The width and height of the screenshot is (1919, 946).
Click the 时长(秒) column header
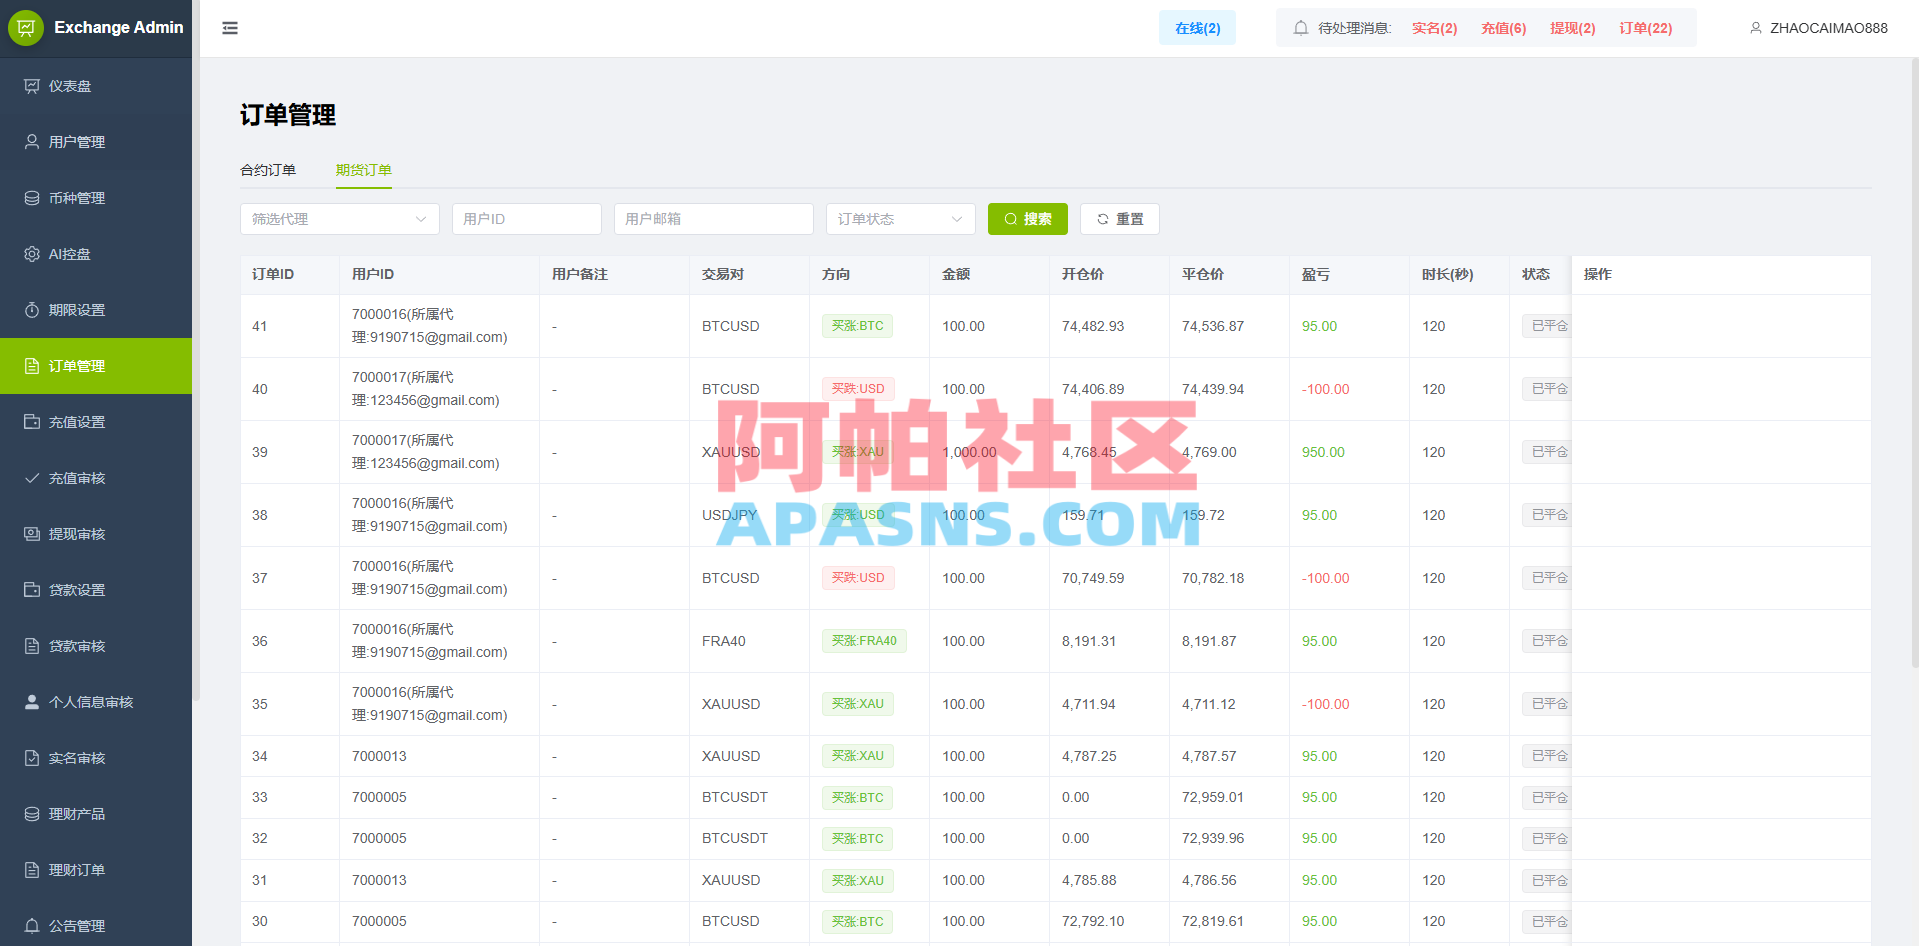pos(1447,274)
